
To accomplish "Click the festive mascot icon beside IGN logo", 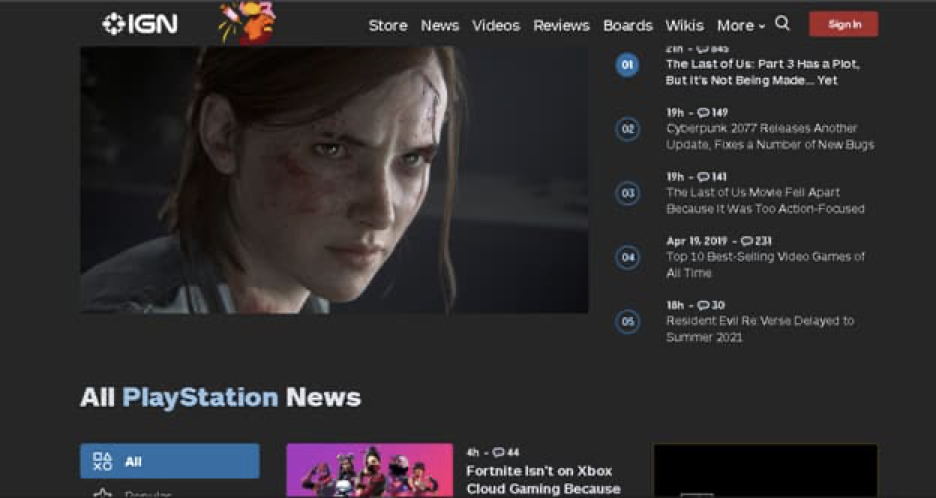I will [247, 23].
